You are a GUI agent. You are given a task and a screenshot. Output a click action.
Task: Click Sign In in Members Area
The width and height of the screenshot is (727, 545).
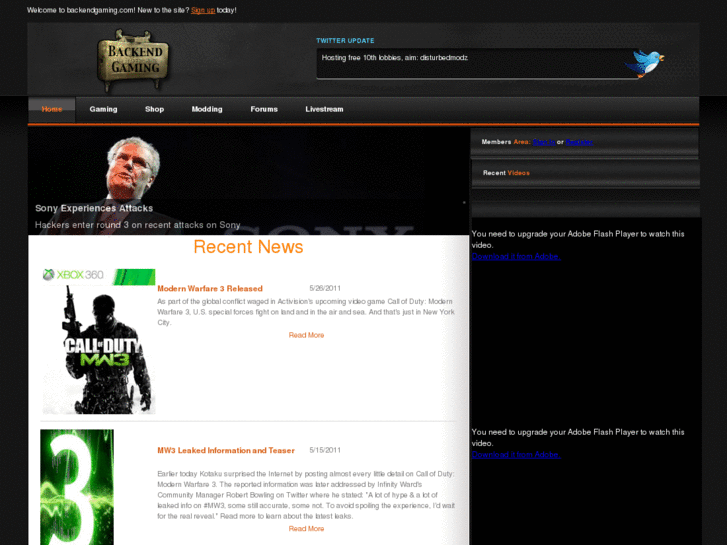click(x=544, y=142)
